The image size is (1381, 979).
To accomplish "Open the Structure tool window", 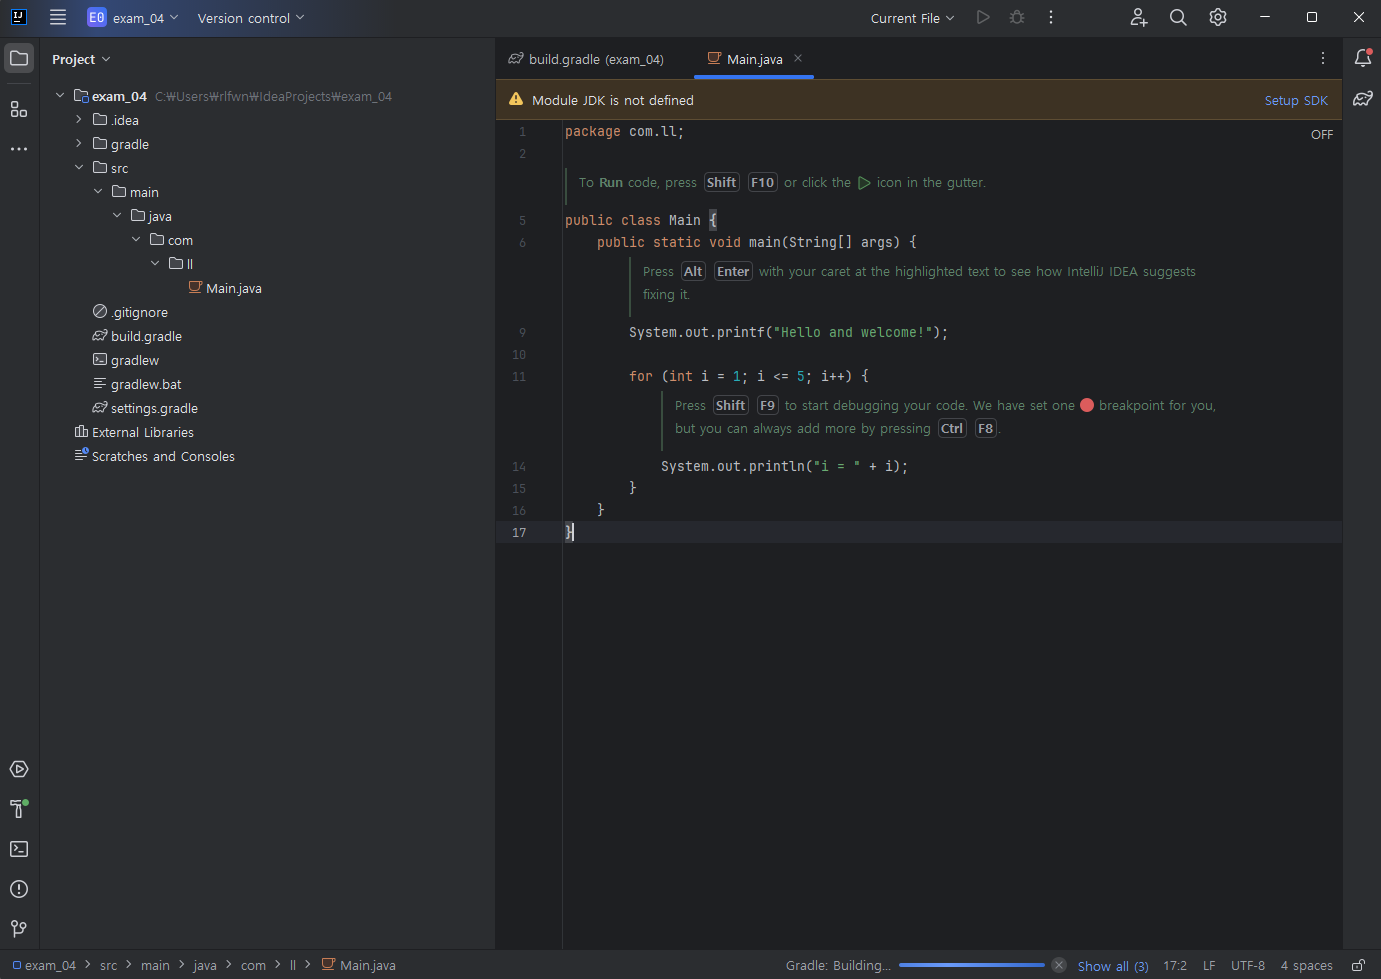I will pyautogui.click(x=18, y=109).
